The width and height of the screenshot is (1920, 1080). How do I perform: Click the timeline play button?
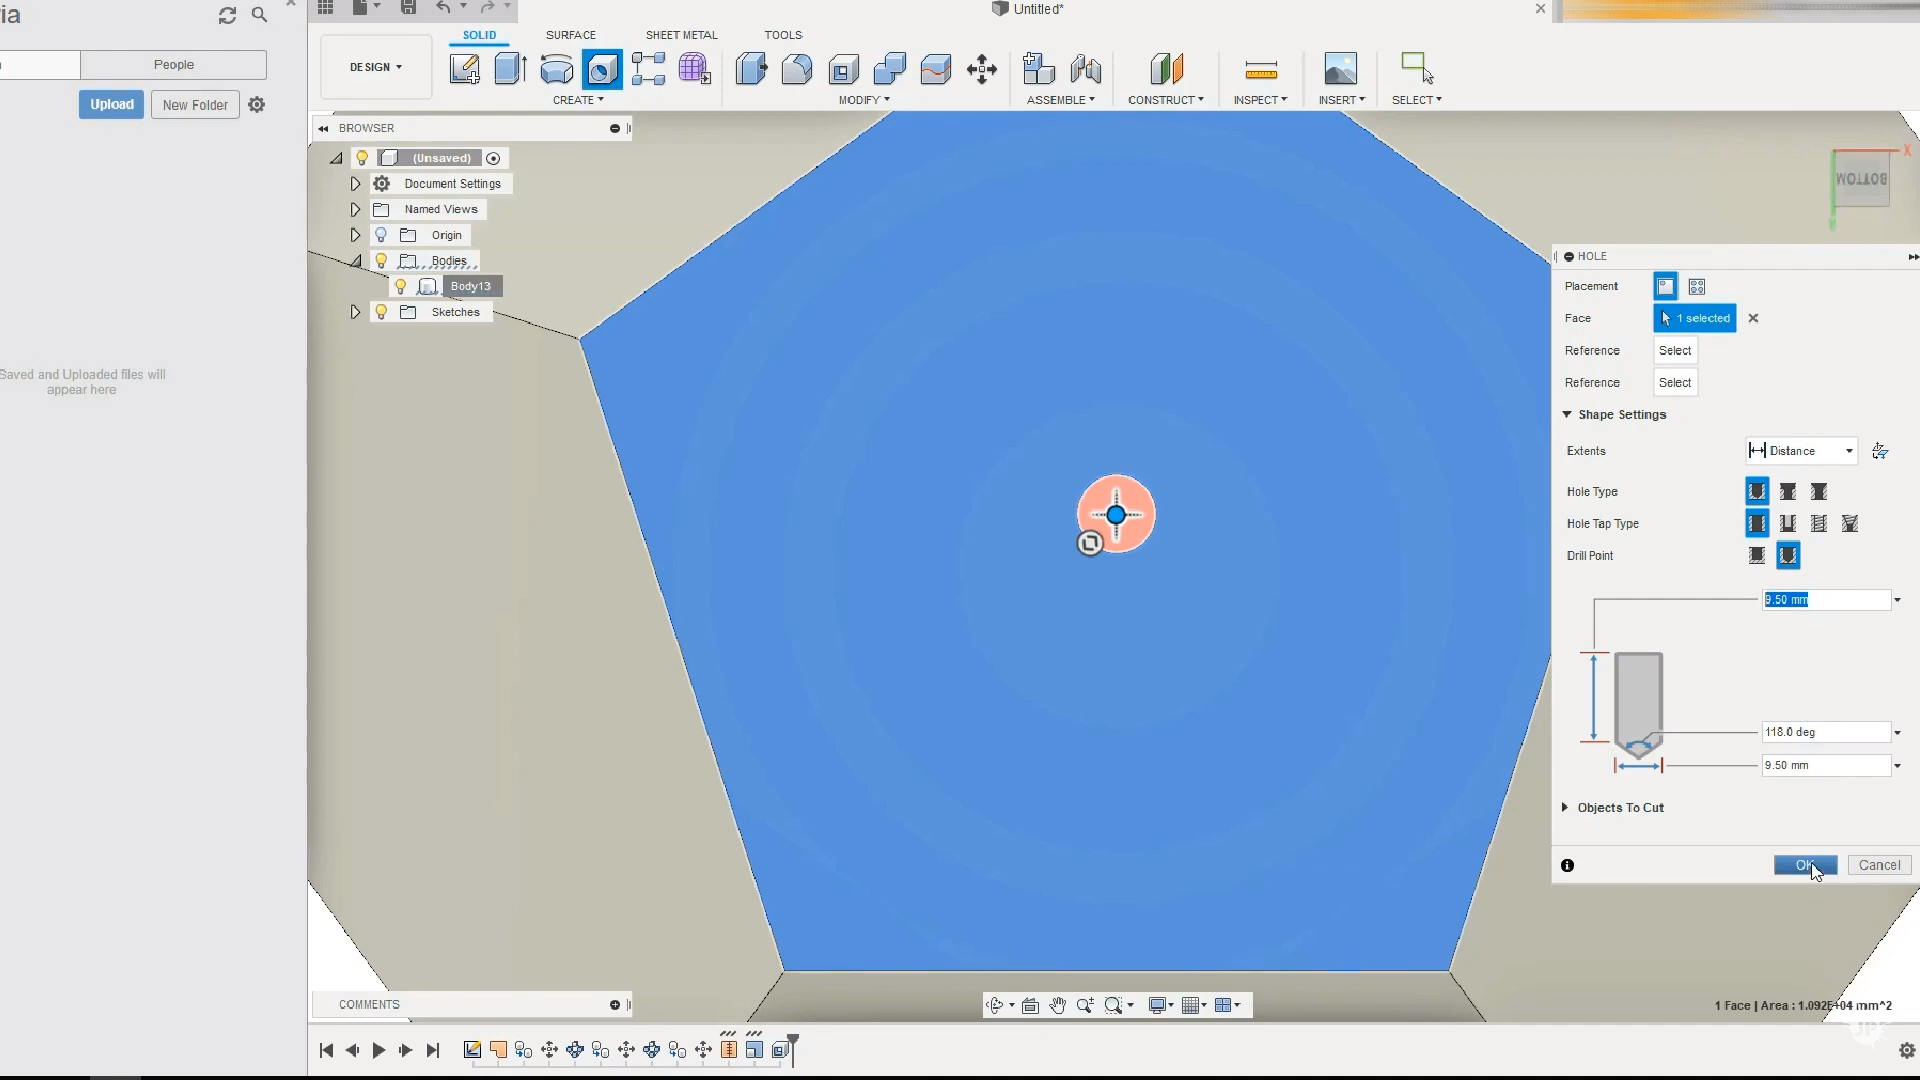(379, 1050)
